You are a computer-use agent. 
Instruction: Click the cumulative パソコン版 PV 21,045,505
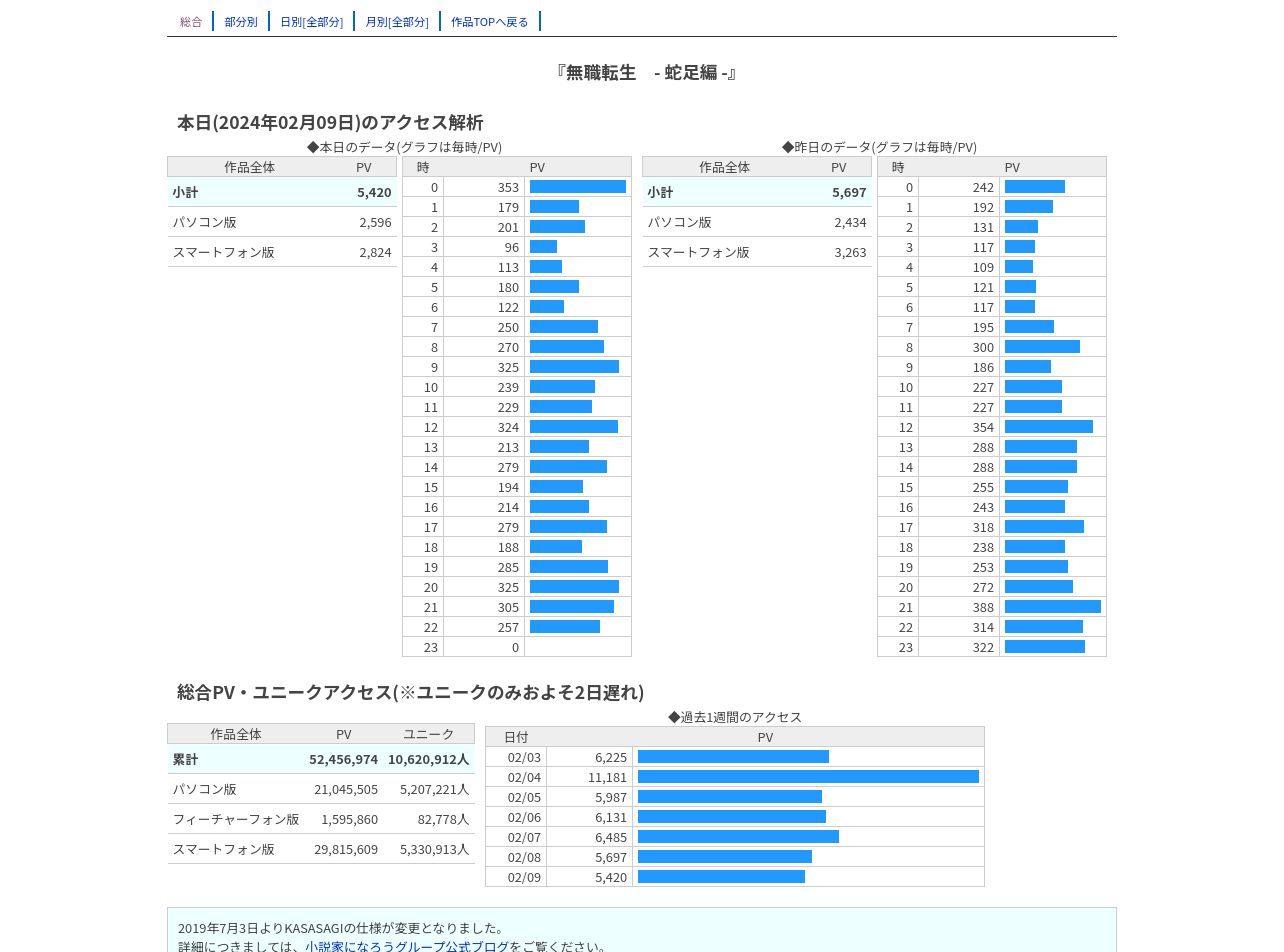(x=346, y=789)
